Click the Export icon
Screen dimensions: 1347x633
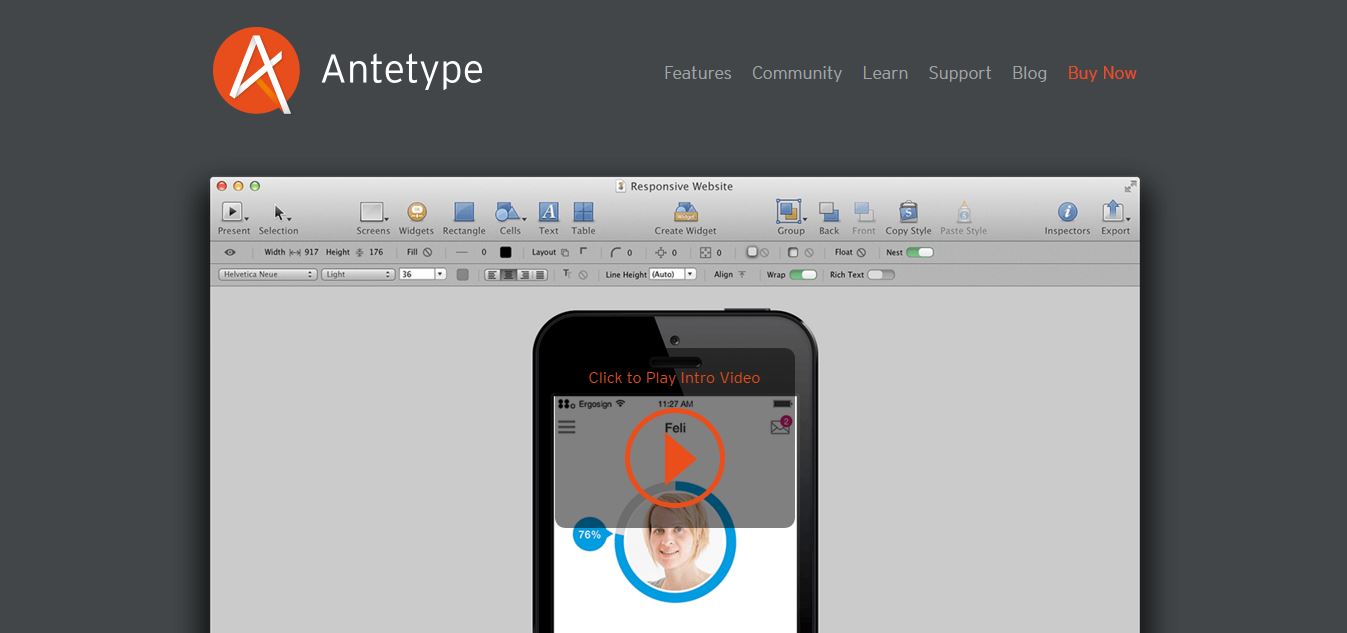[x=1113, y=211]
